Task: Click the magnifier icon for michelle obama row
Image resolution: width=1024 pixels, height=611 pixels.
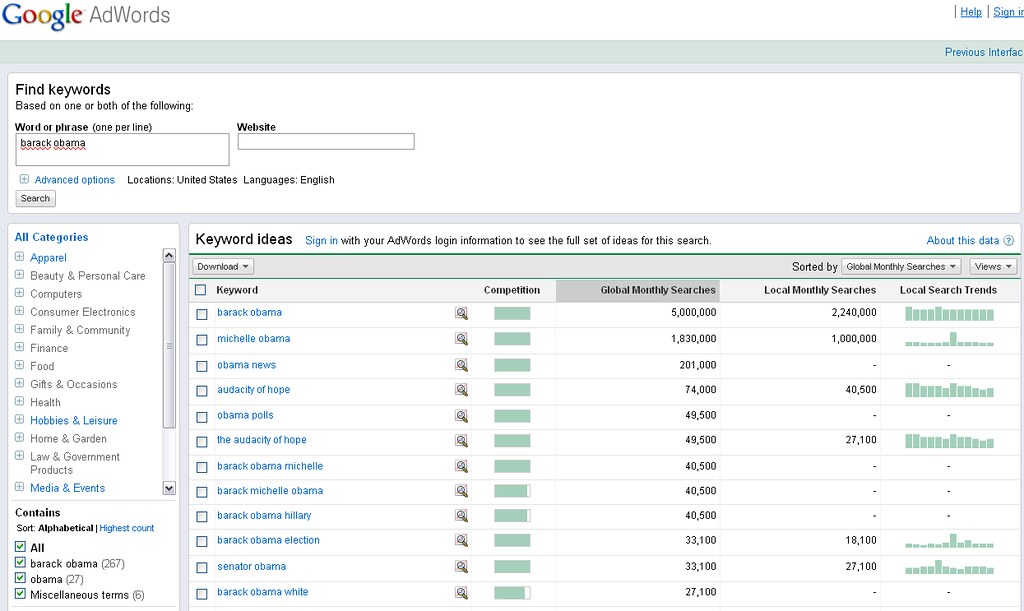Action: point(462,339)
